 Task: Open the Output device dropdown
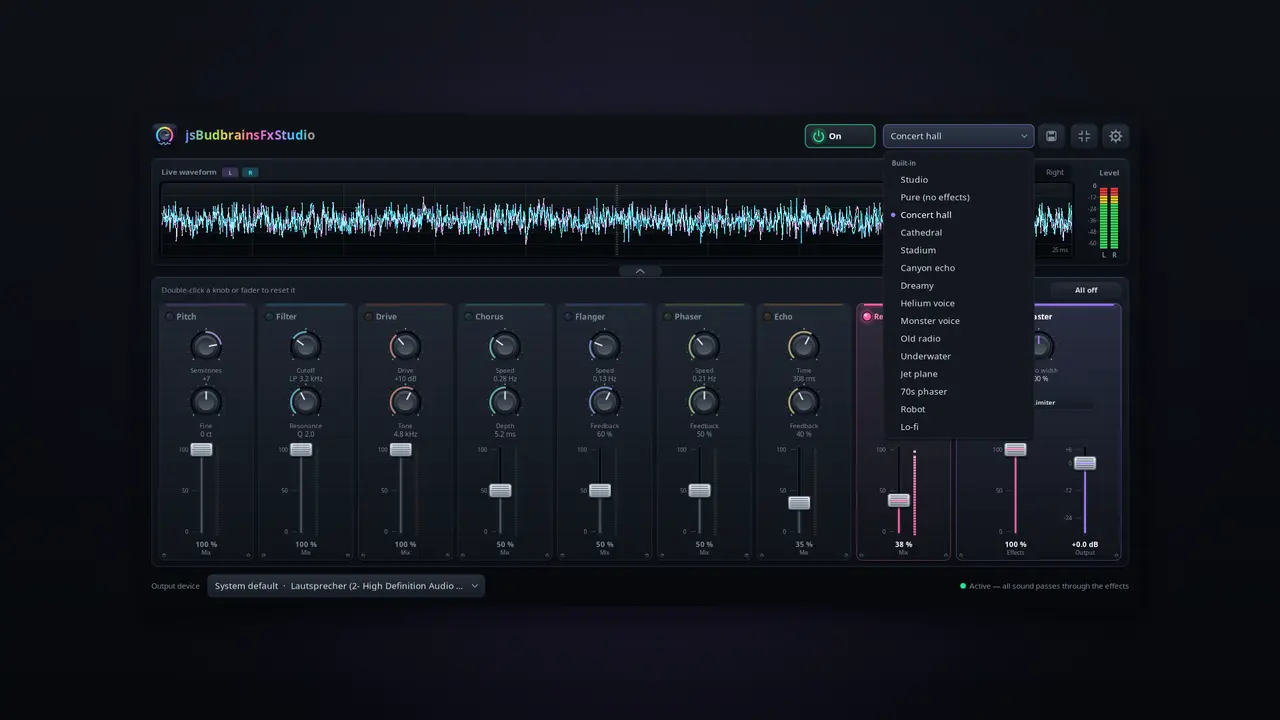coord(346,586)
